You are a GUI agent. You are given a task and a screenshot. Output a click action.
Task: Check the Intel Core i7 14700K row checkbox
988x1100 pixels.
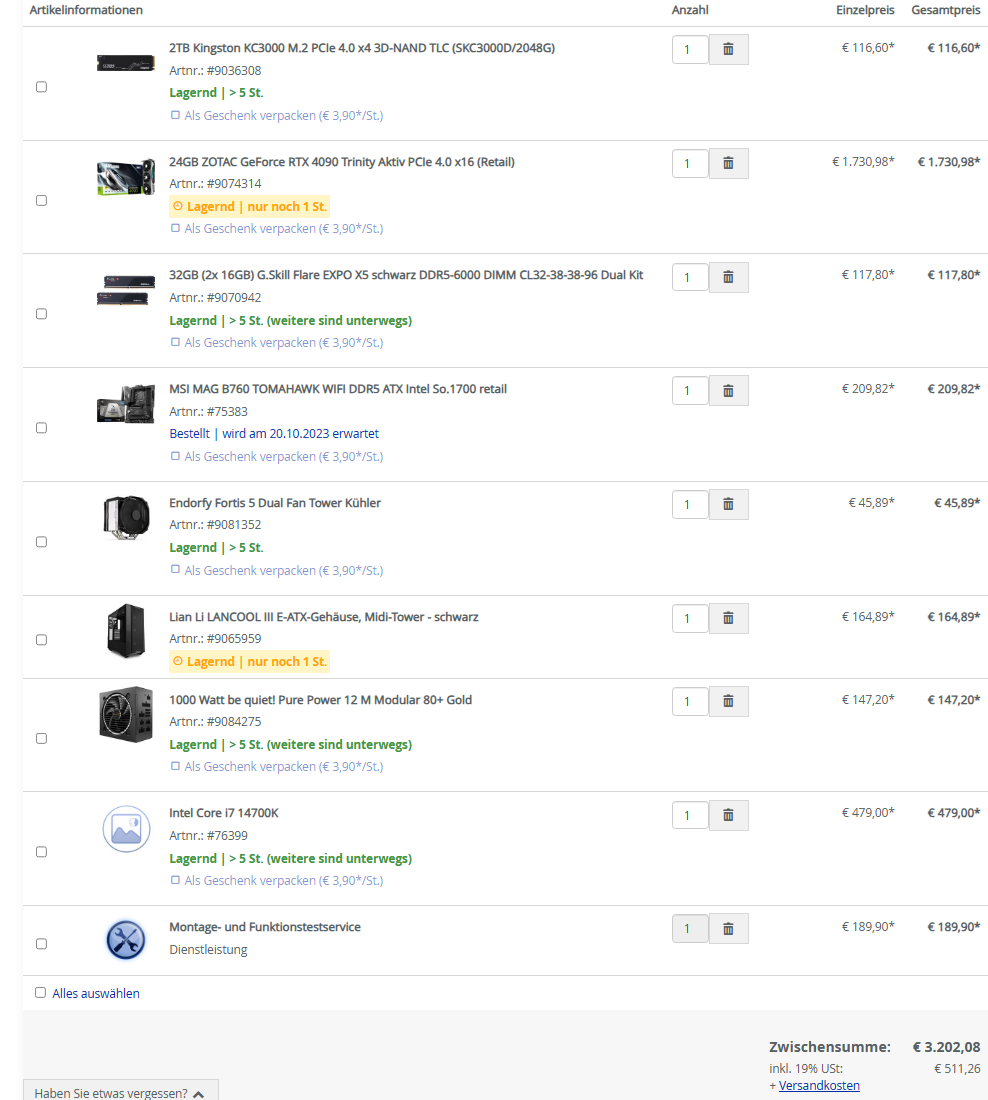coord(41,852)
